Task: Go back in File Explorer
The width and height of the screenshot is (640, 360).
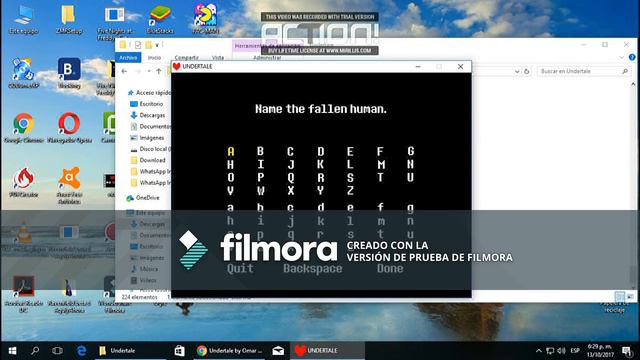Action: pos(124,71)
